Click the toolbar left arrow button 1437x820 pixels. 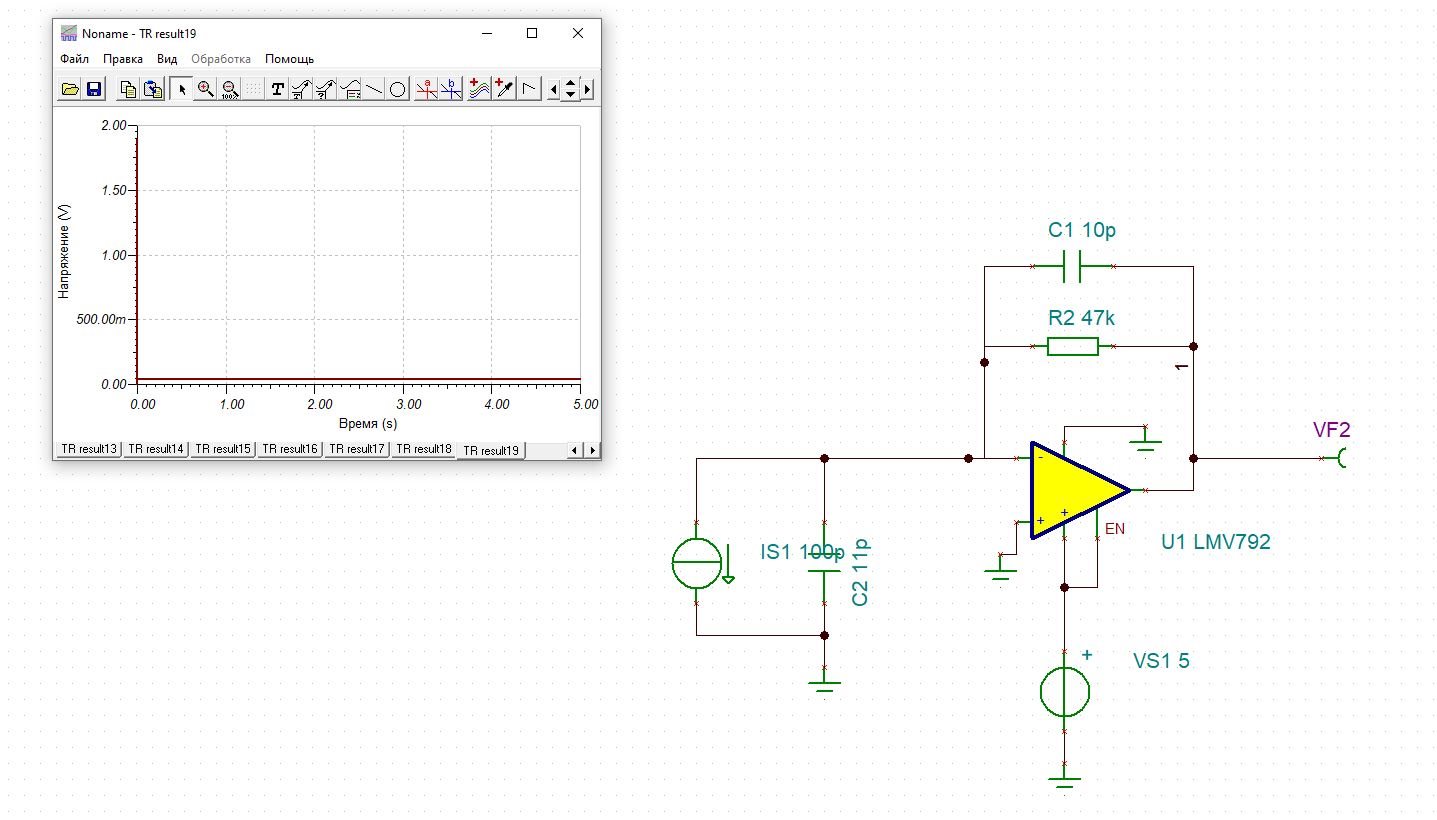[554, 89]
